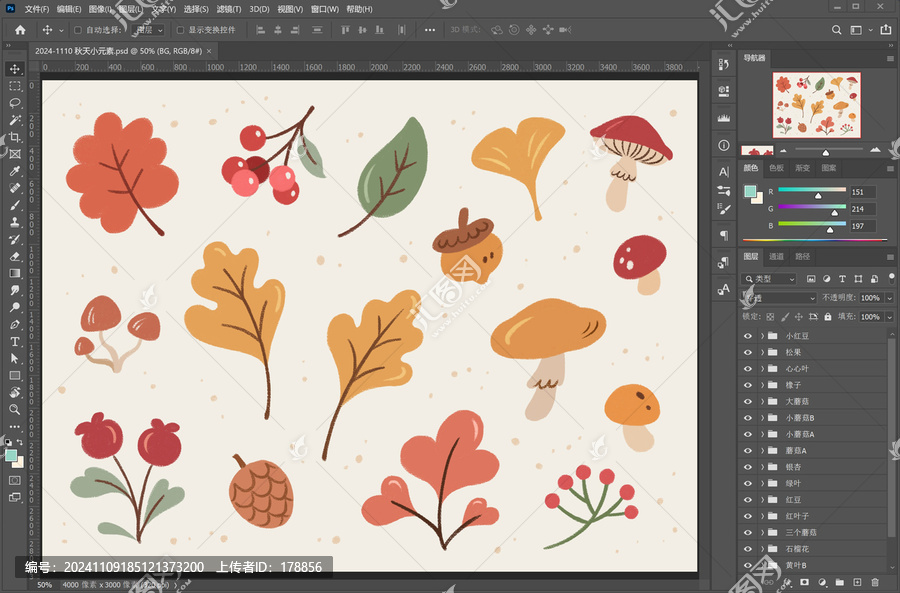900x593 pixels.
Task: Click the create new layer icon
Action: click(858, 582)
